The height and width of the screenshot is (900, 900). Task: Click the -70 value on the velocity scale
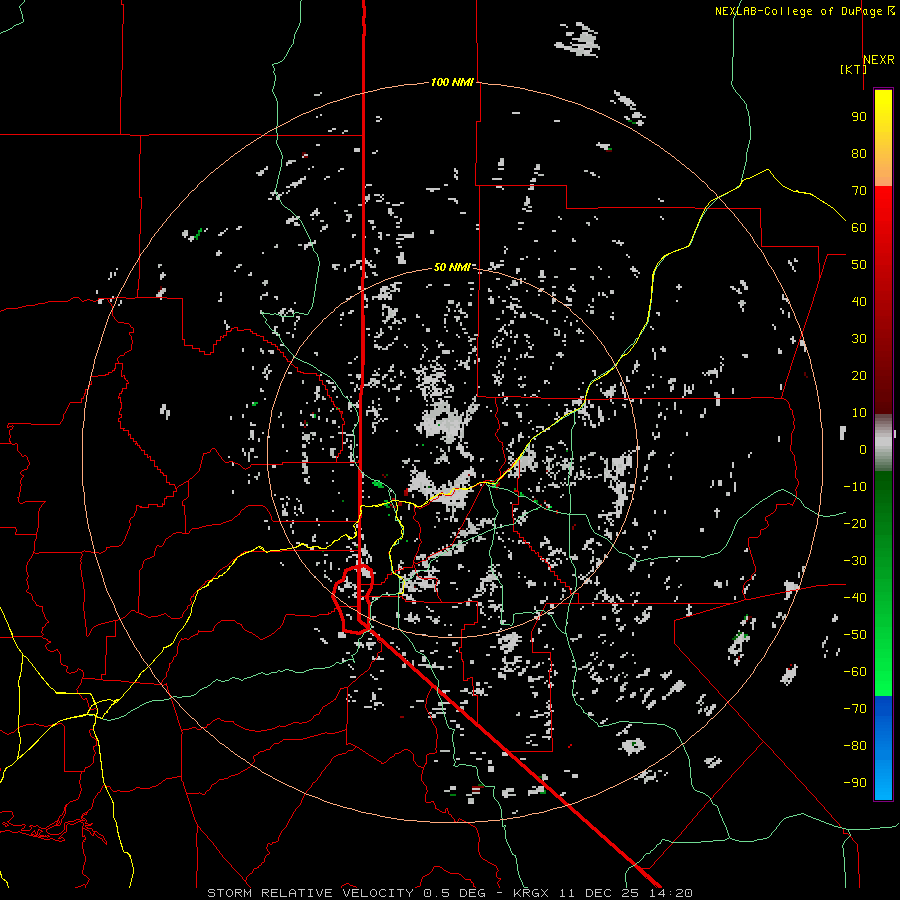[x=855, y=709]
